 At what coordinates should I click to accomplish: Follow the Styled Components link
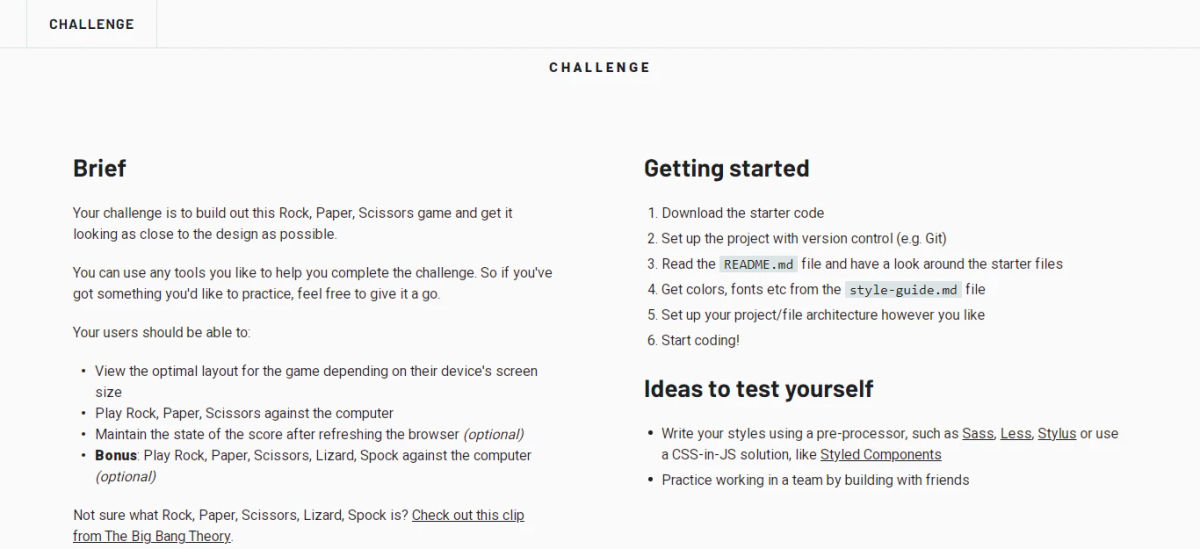tap(881, 454)
